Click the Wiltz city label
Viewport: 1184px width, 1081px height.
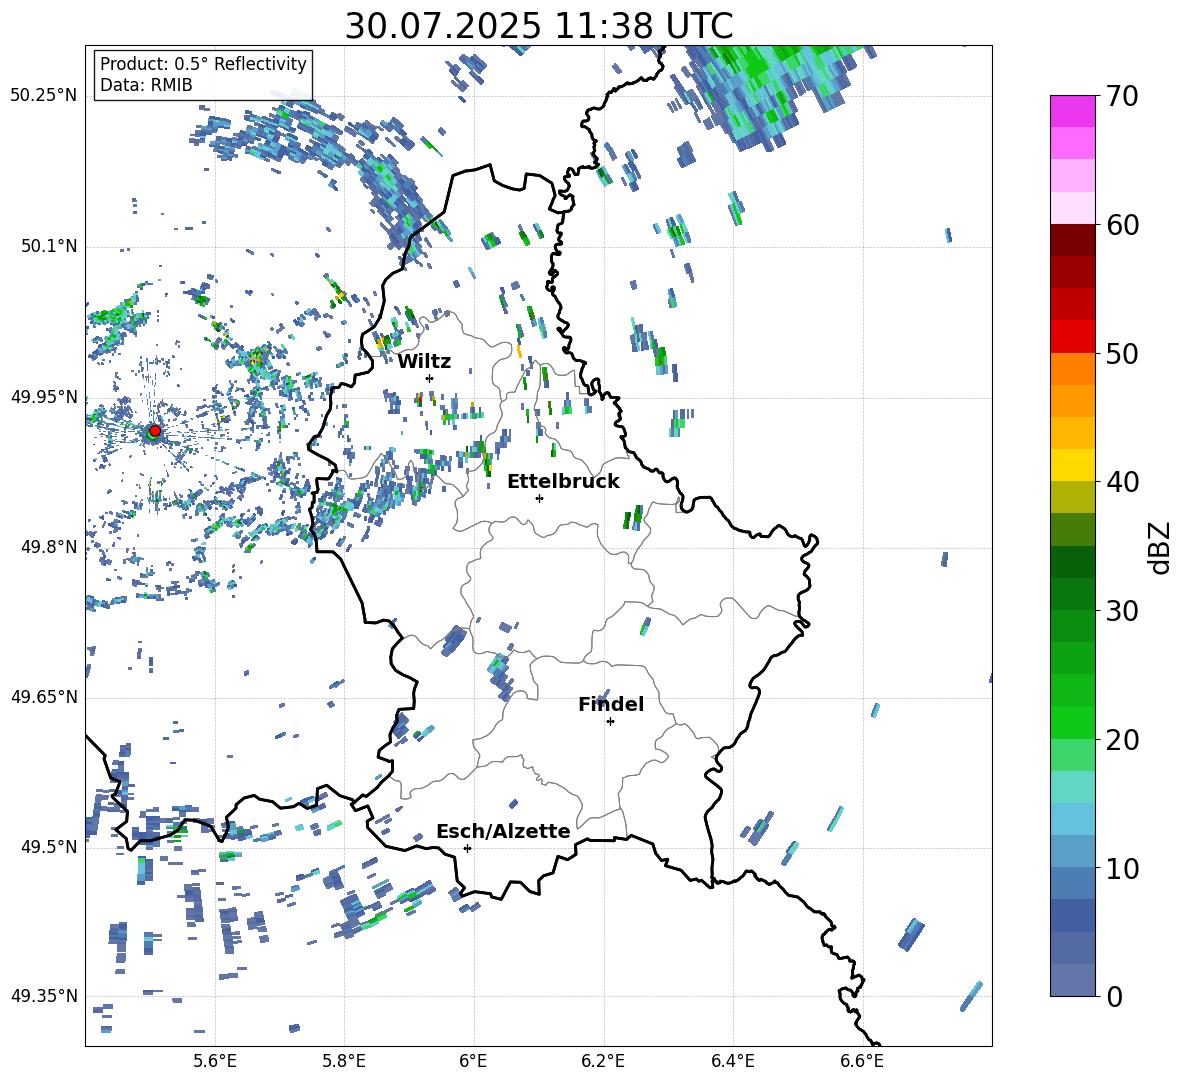pyautogui.click(x=424, y=362)
